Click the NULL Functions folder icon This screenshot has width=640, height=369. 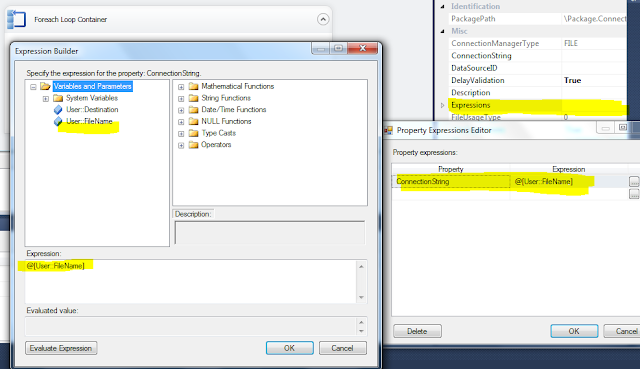click(x=193, y=121)
